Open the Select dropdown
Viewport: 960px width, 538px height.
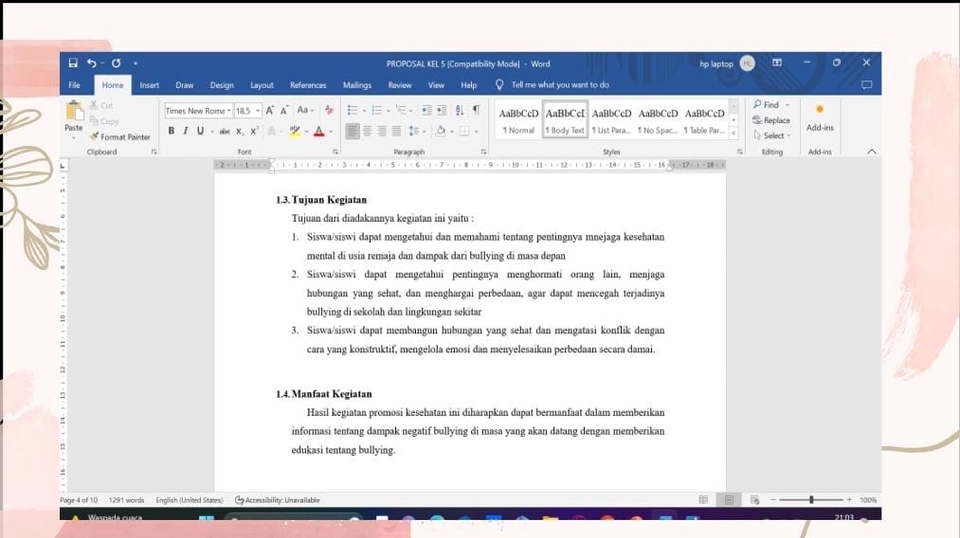tap(772, 135)
